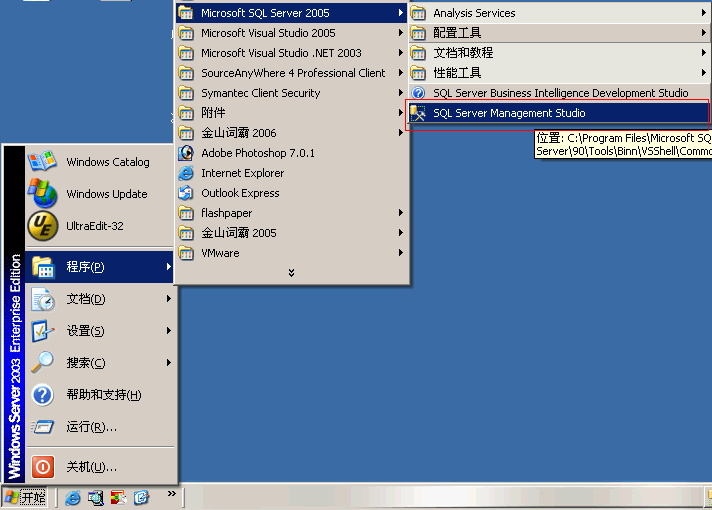Open the 文档和教程 folder

point(559,53)
